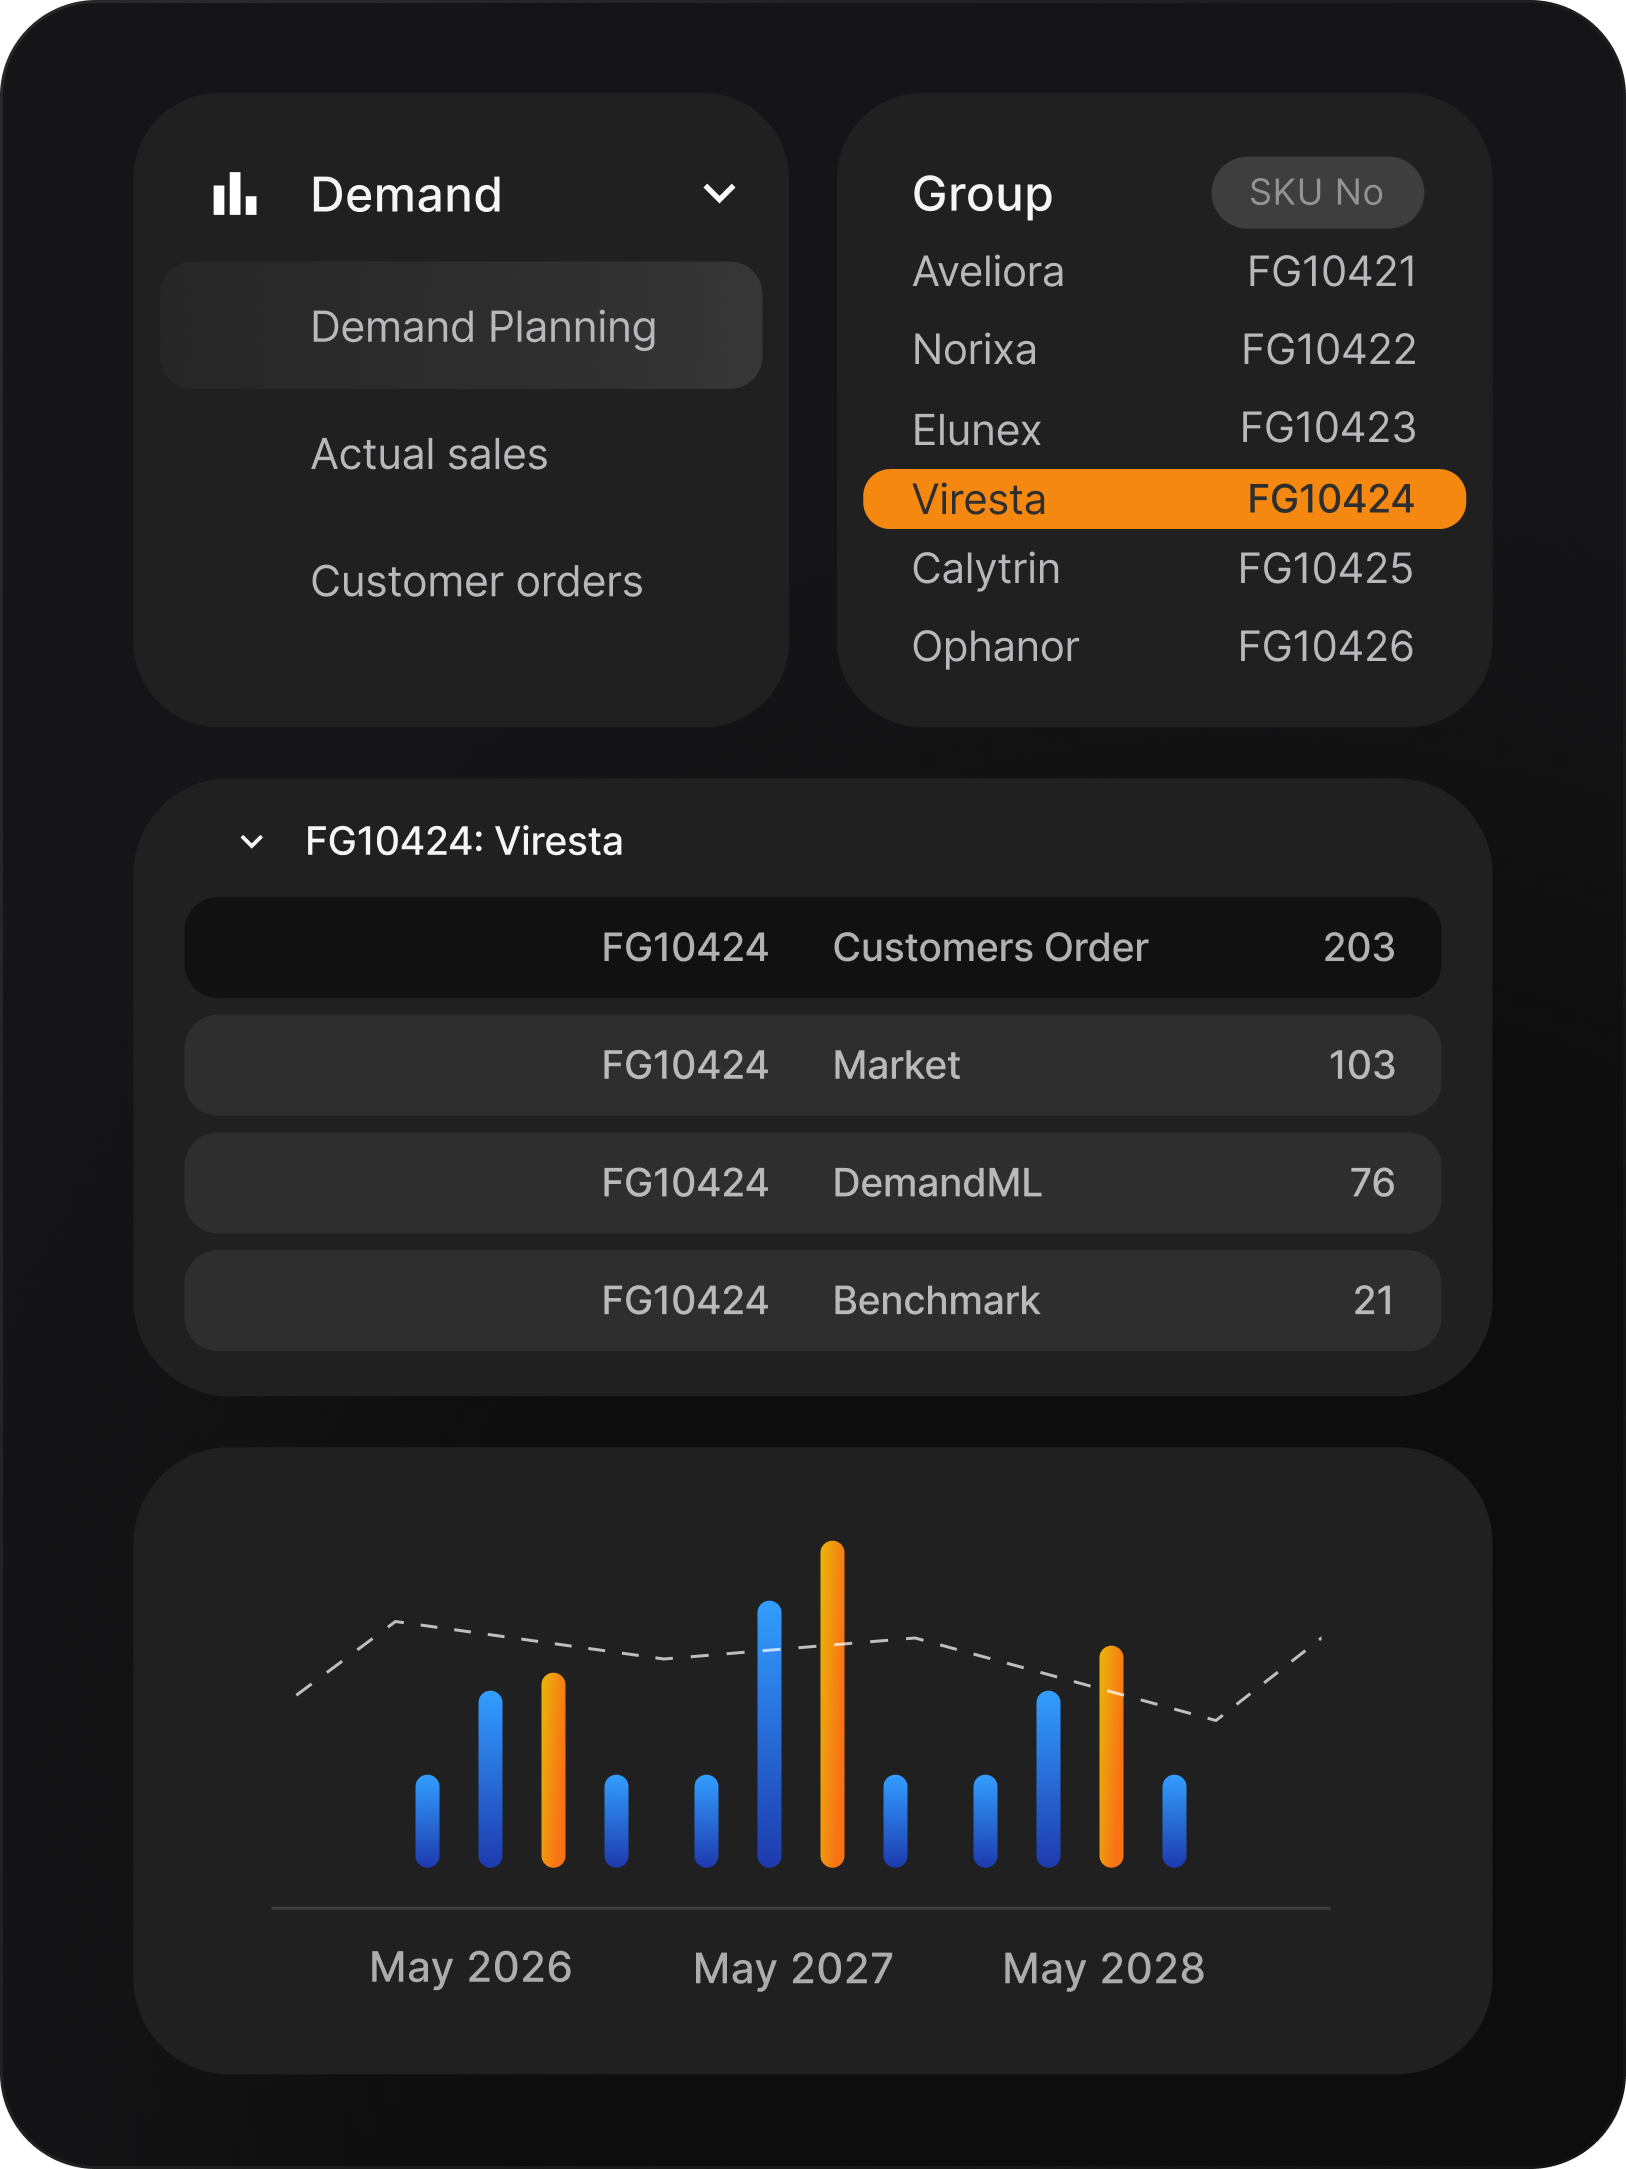The image size is (1626, 2169).
Task: Select the DemandML forecast row
Action: tap(812, 1183)
